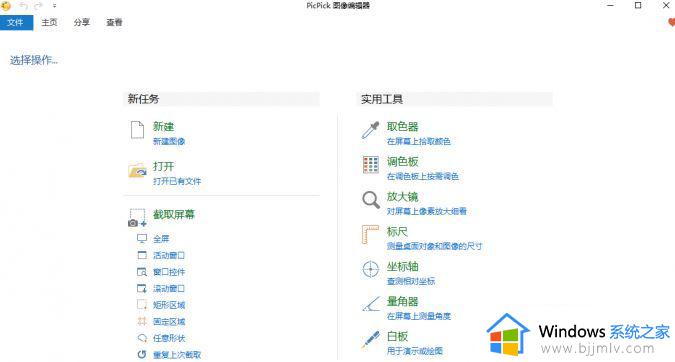Open the 标尺 tool heading
The image size is (675, 362).
pos(397,232)
